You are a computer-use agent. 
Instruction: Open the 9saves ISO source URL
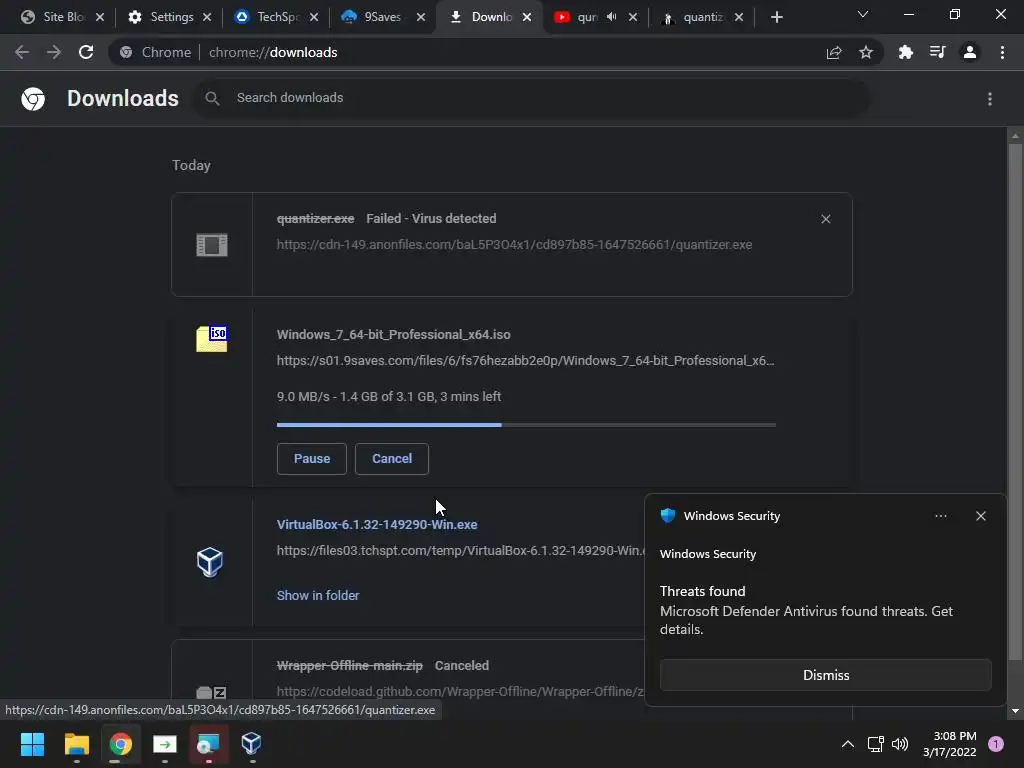[526, 360]
